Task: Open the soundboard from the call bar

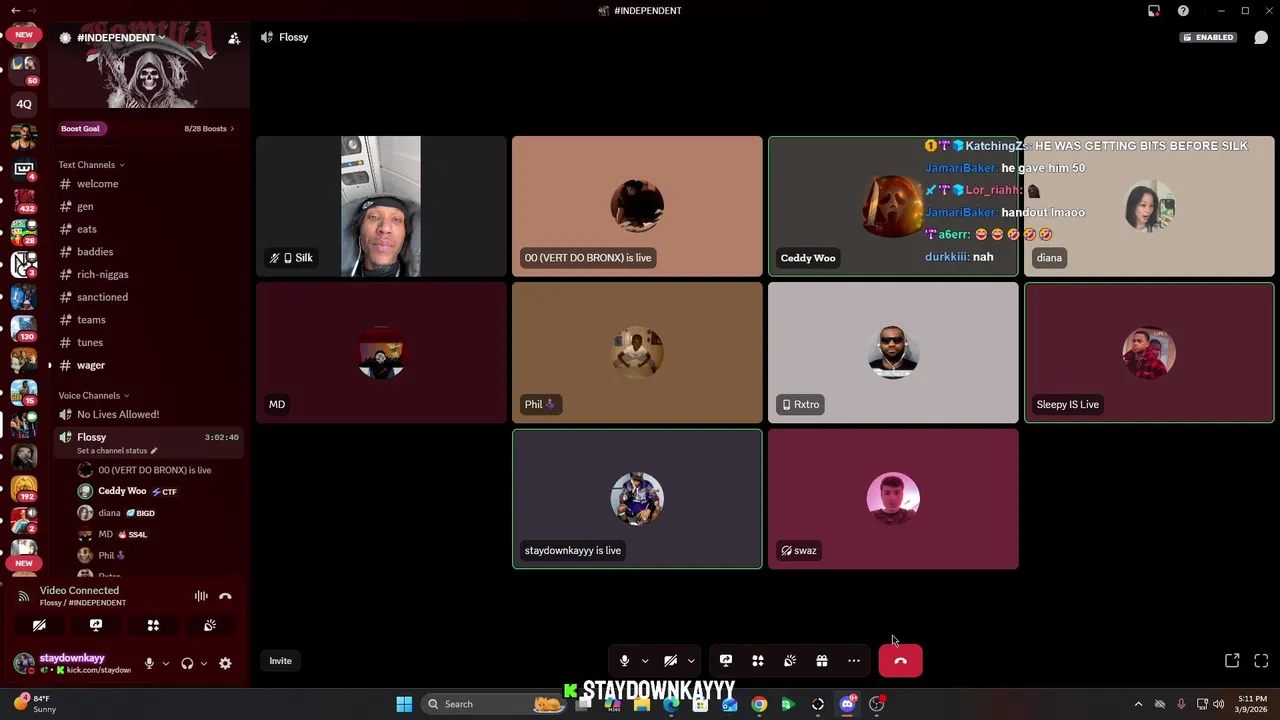Action: point(790,661)
